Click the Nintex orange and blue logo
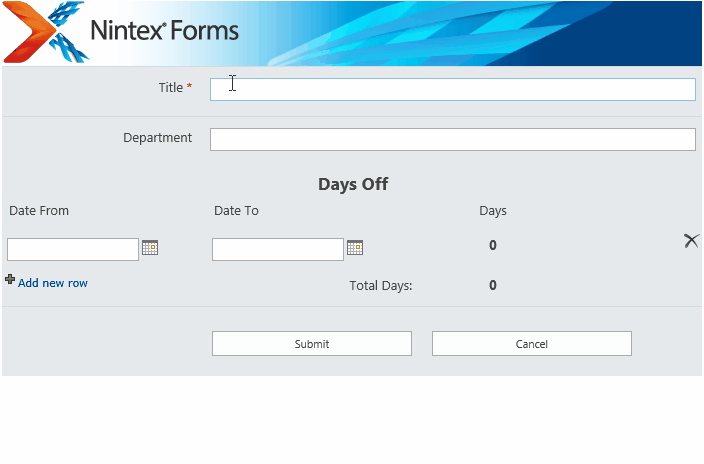 pos(46,32)
